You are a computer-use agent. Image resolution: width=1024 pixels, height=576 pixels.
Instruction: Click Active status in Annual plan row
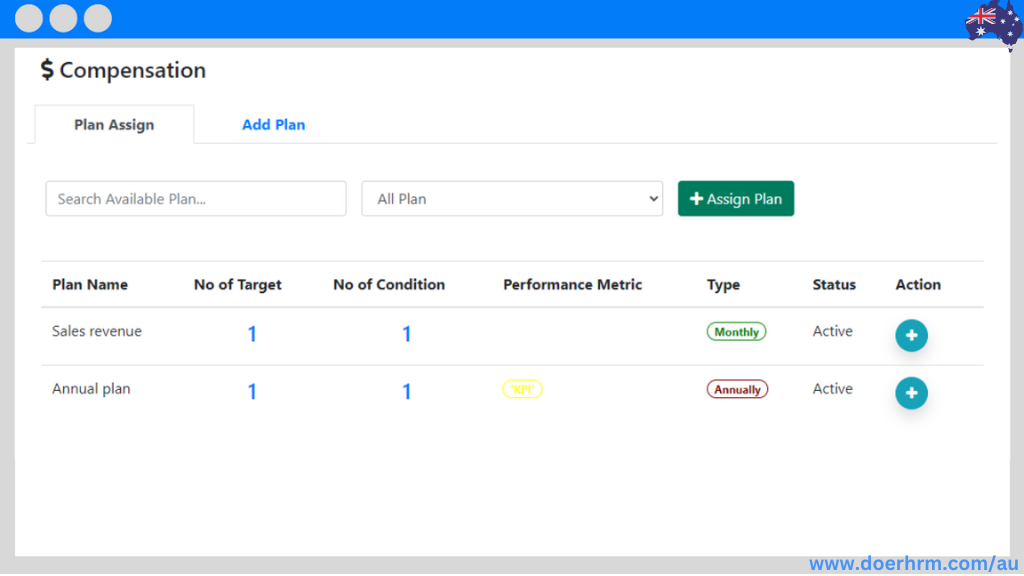coord(833,389)
